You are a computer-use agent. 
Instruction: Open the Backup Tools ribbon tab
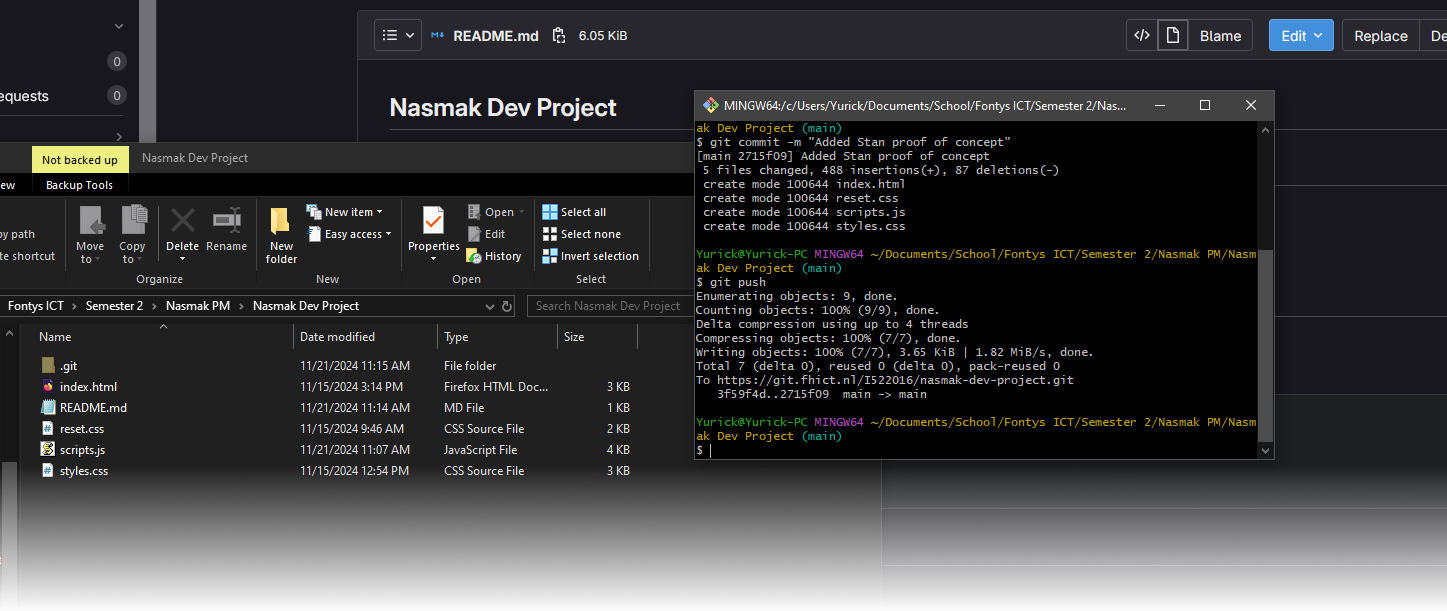[79, 185]
